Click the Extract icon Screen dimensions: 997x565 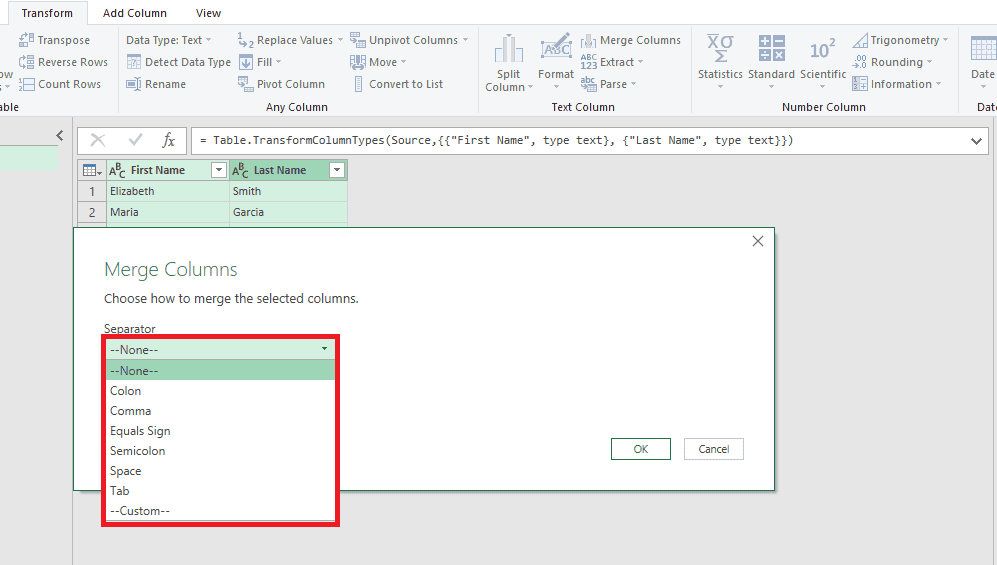coord(589,62)
